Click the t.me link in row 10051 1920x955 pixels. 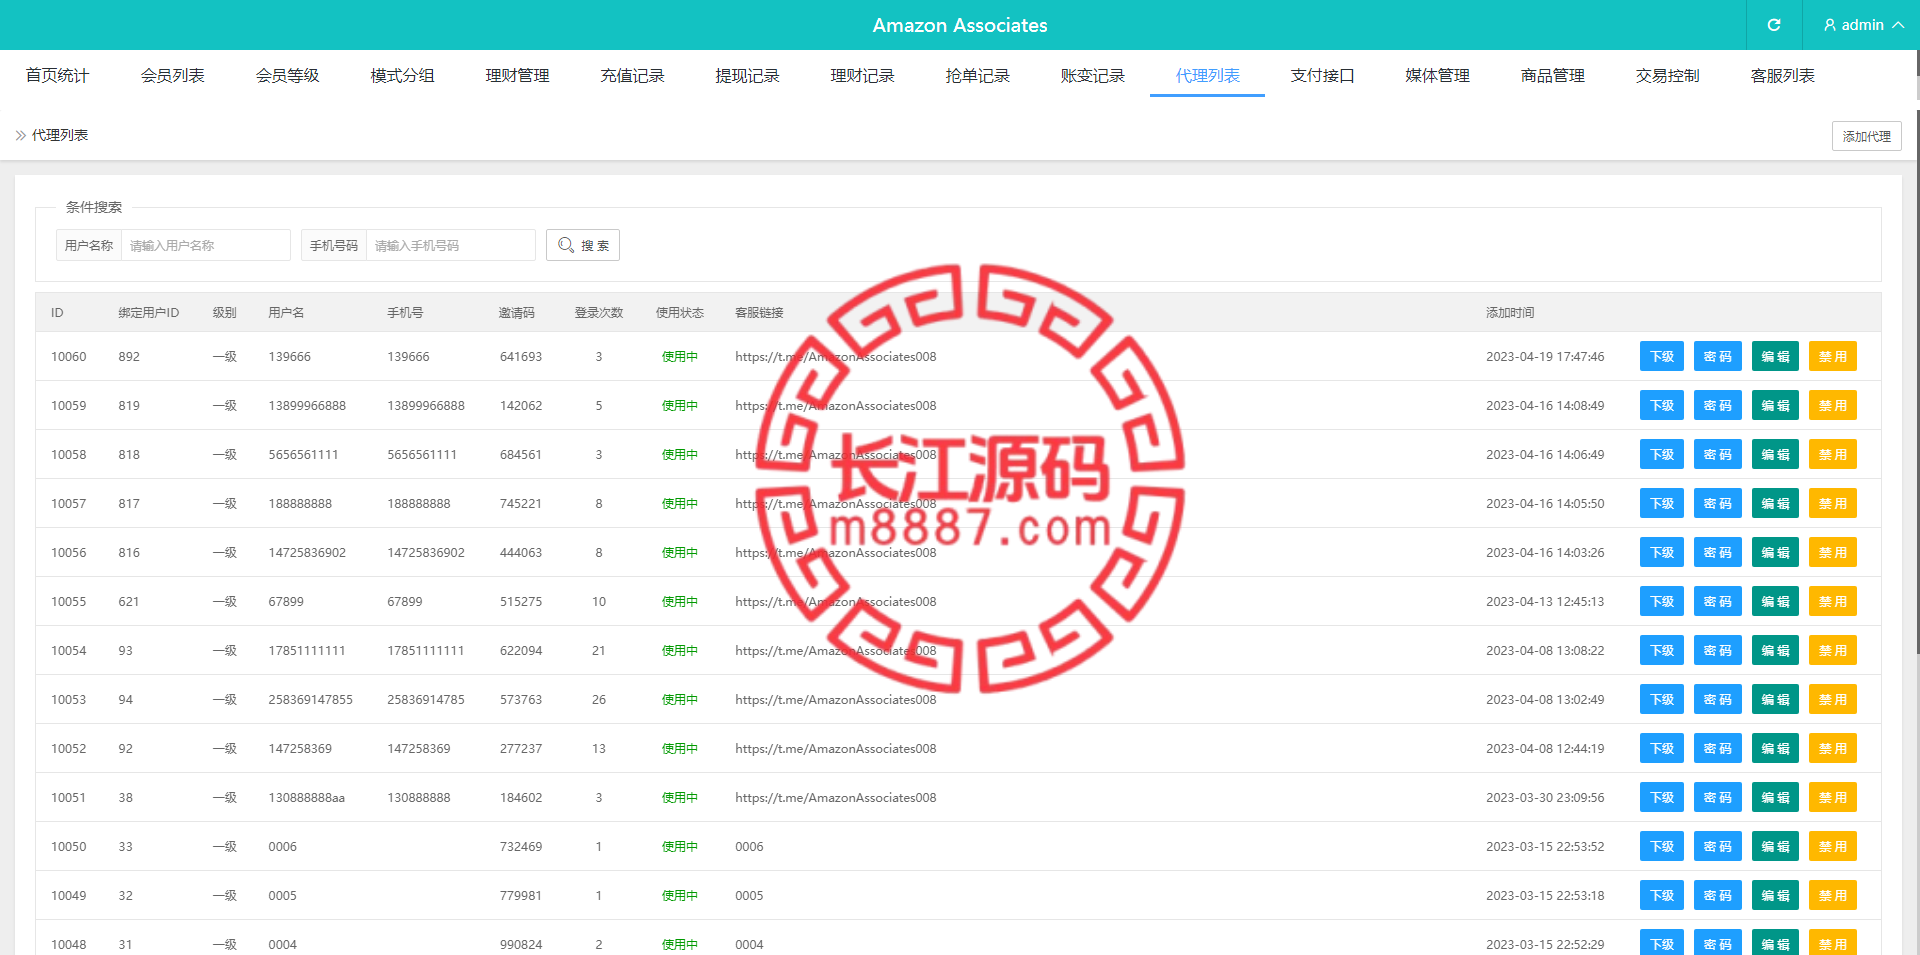835,798
